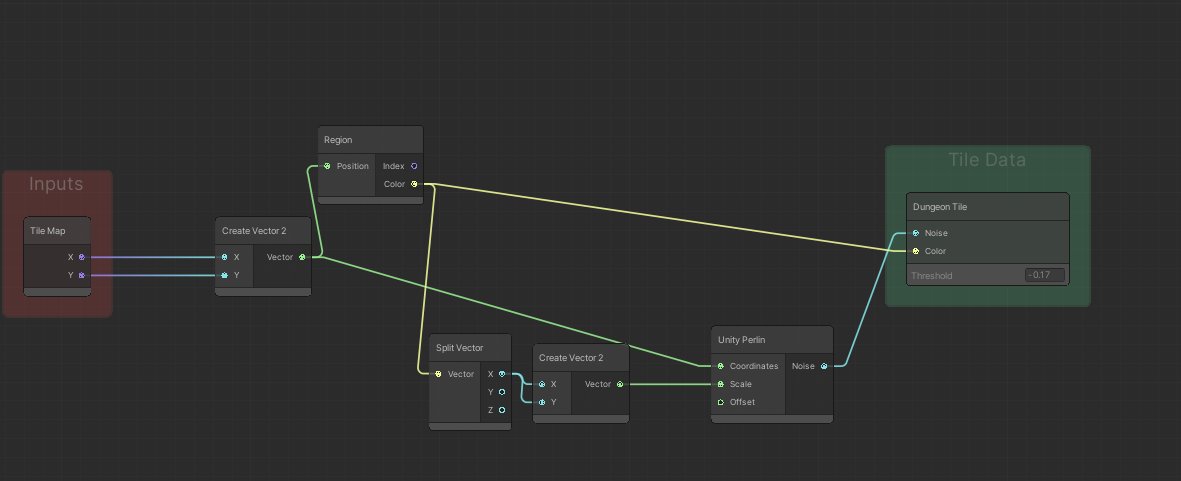Select the Region node title bar
Viewport: 1181px width, 481px height.
371,140
